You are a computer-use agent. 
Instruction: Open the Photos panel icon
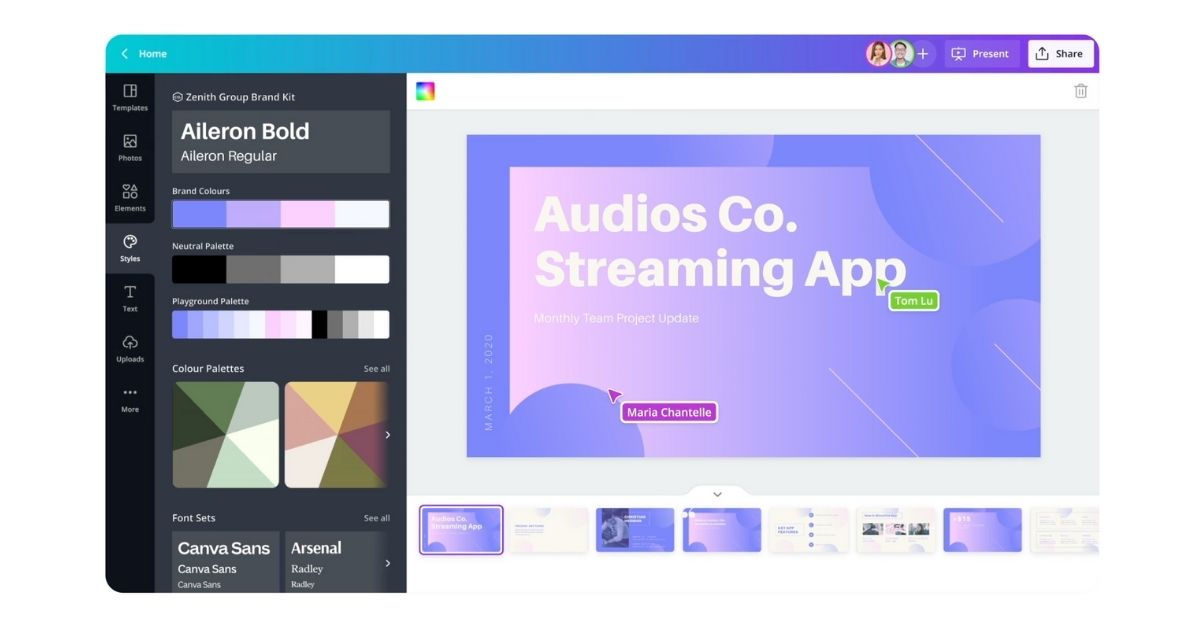(130, 142)
